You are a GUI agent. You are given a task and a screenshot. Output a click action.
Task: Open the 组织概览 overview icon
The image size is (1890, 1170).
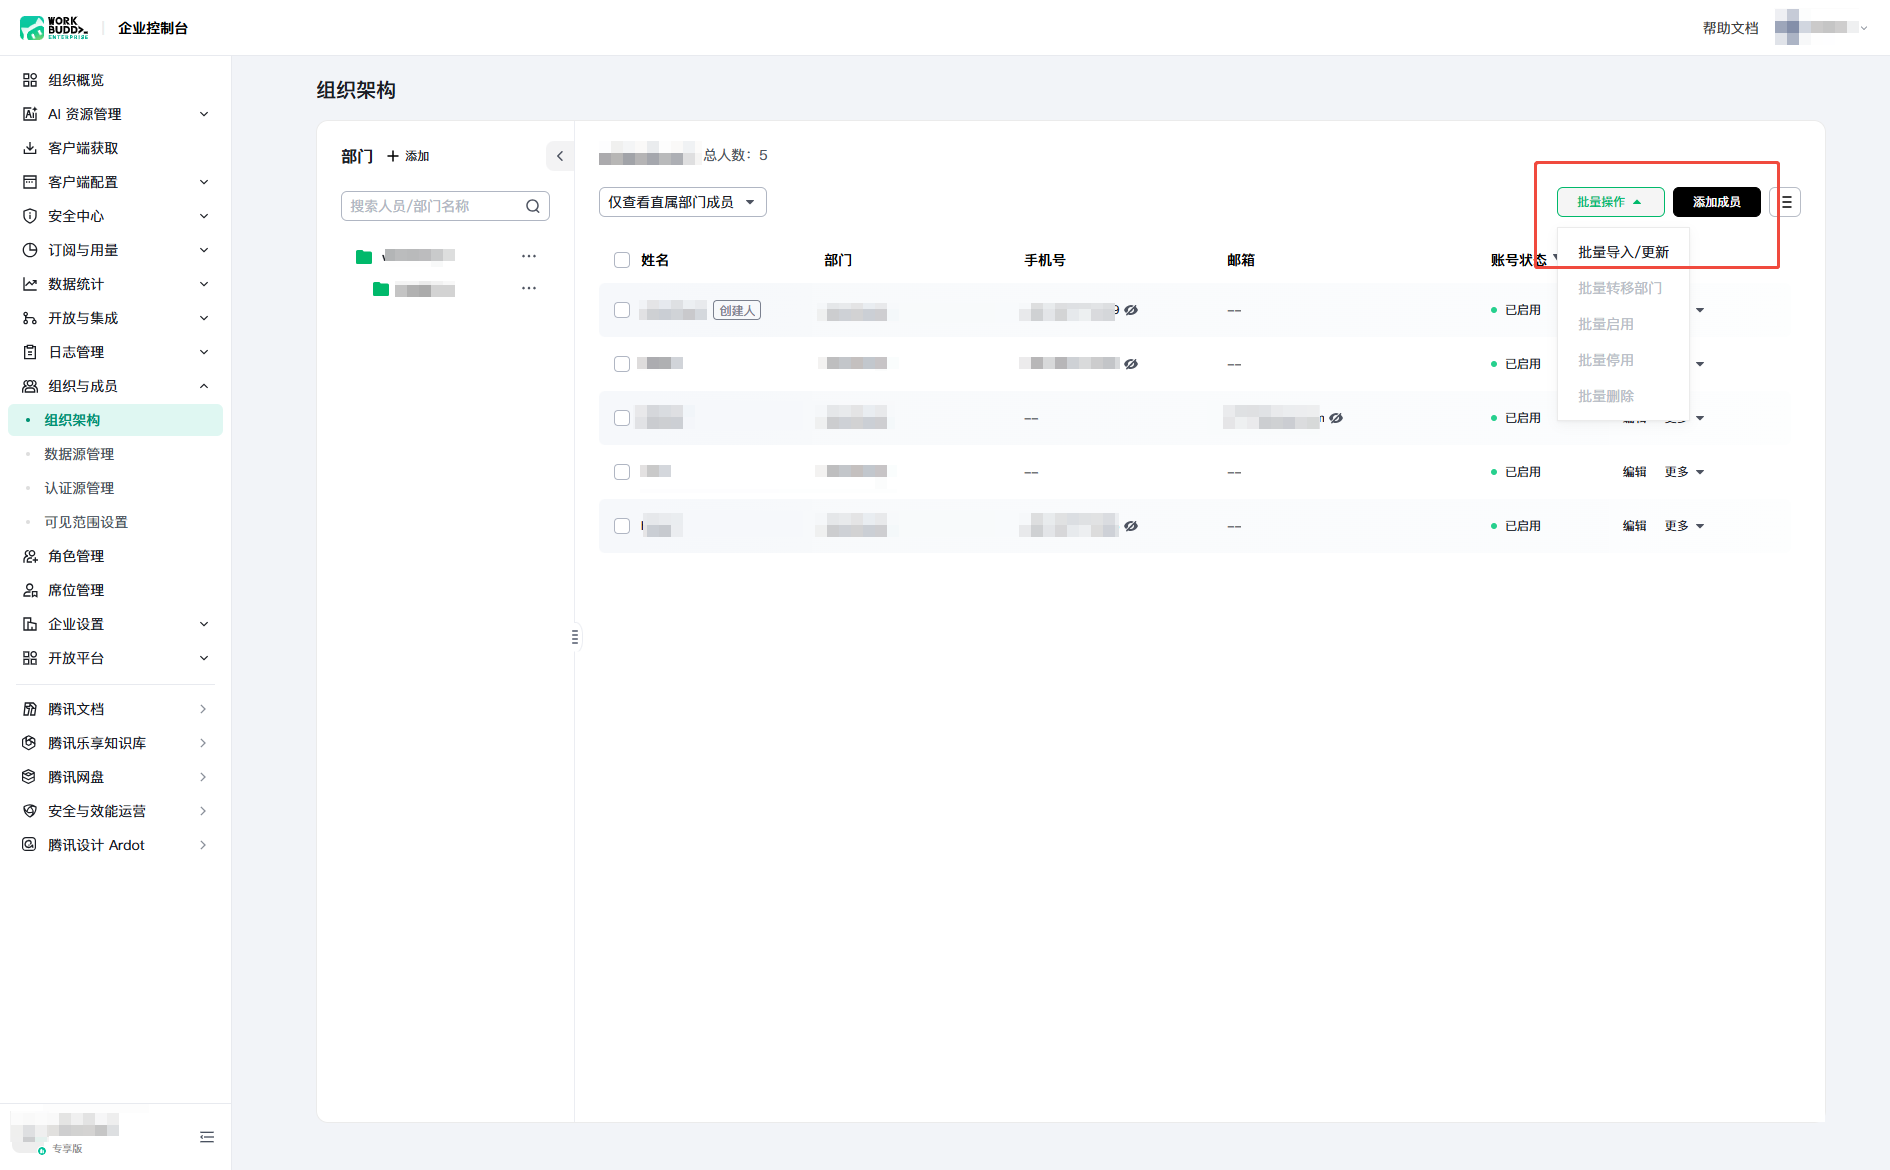(x=30, y=80)
